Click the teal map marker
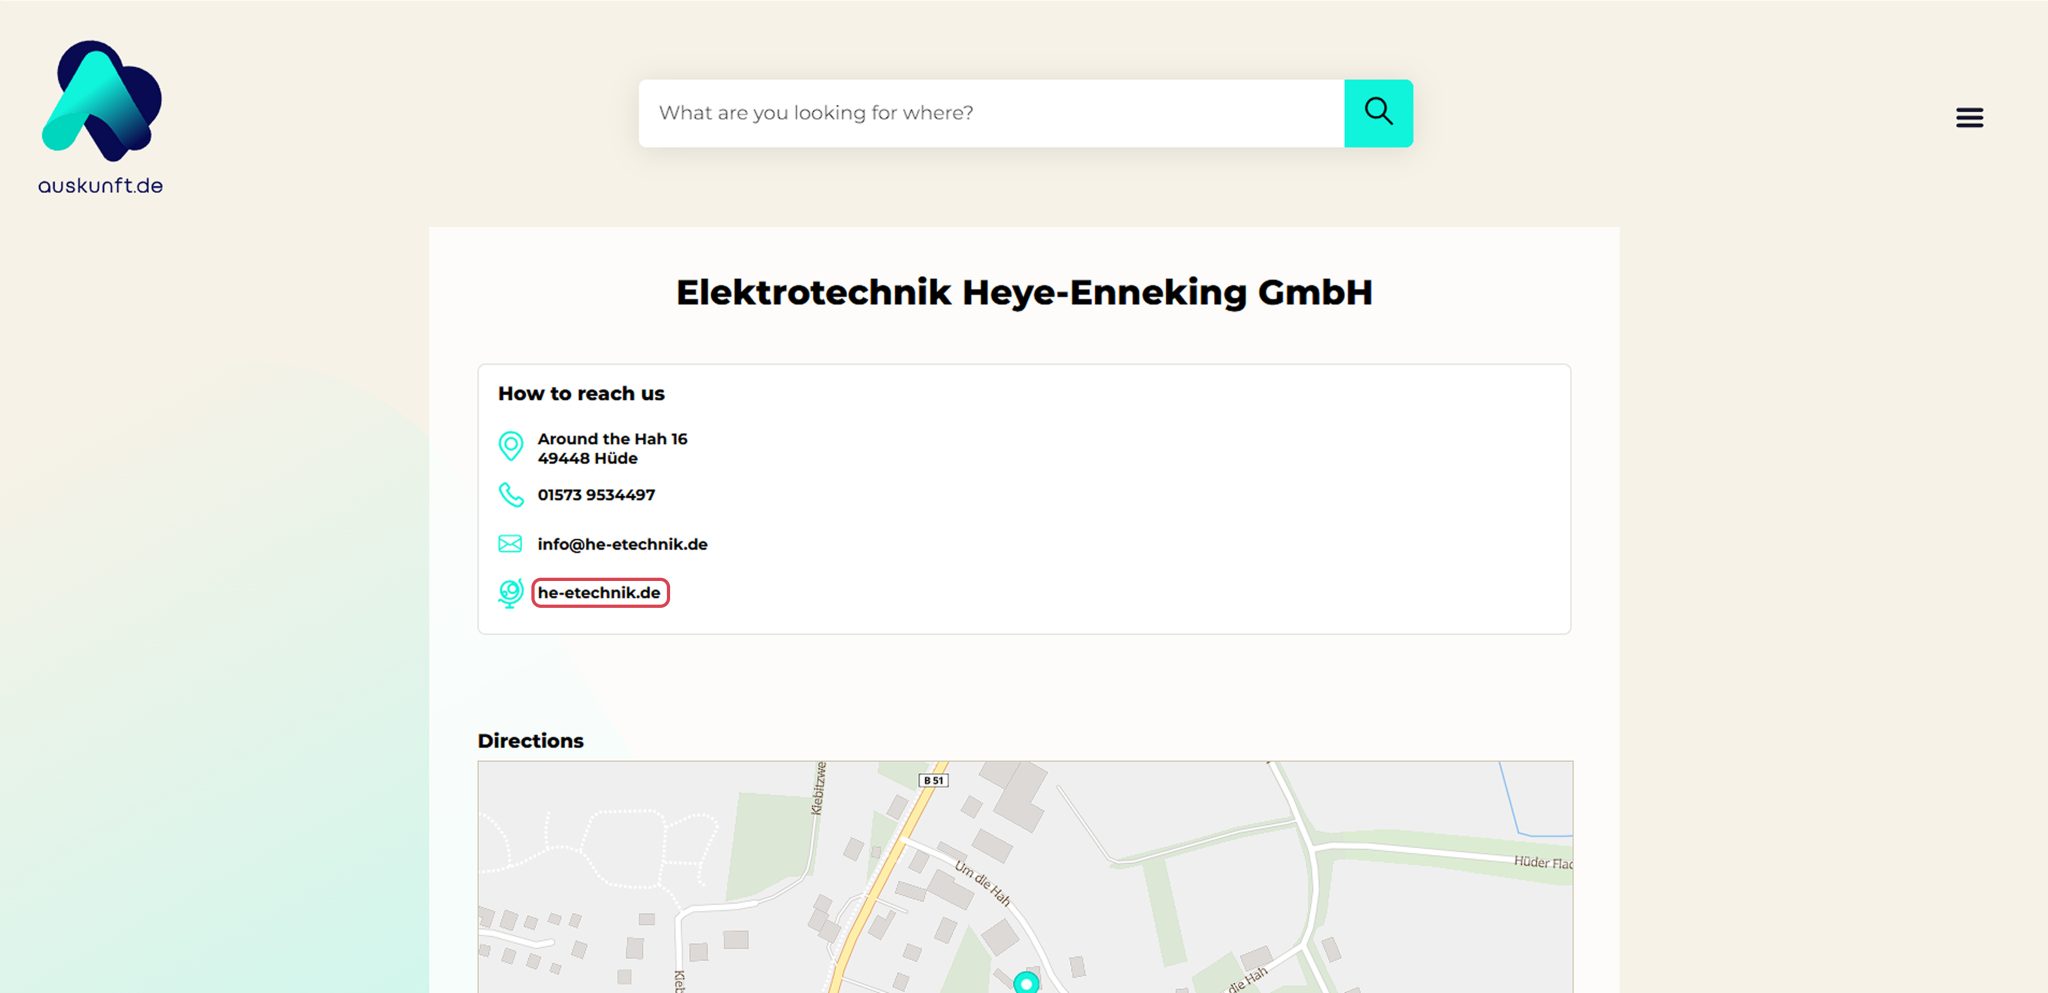 [1026, 983]
